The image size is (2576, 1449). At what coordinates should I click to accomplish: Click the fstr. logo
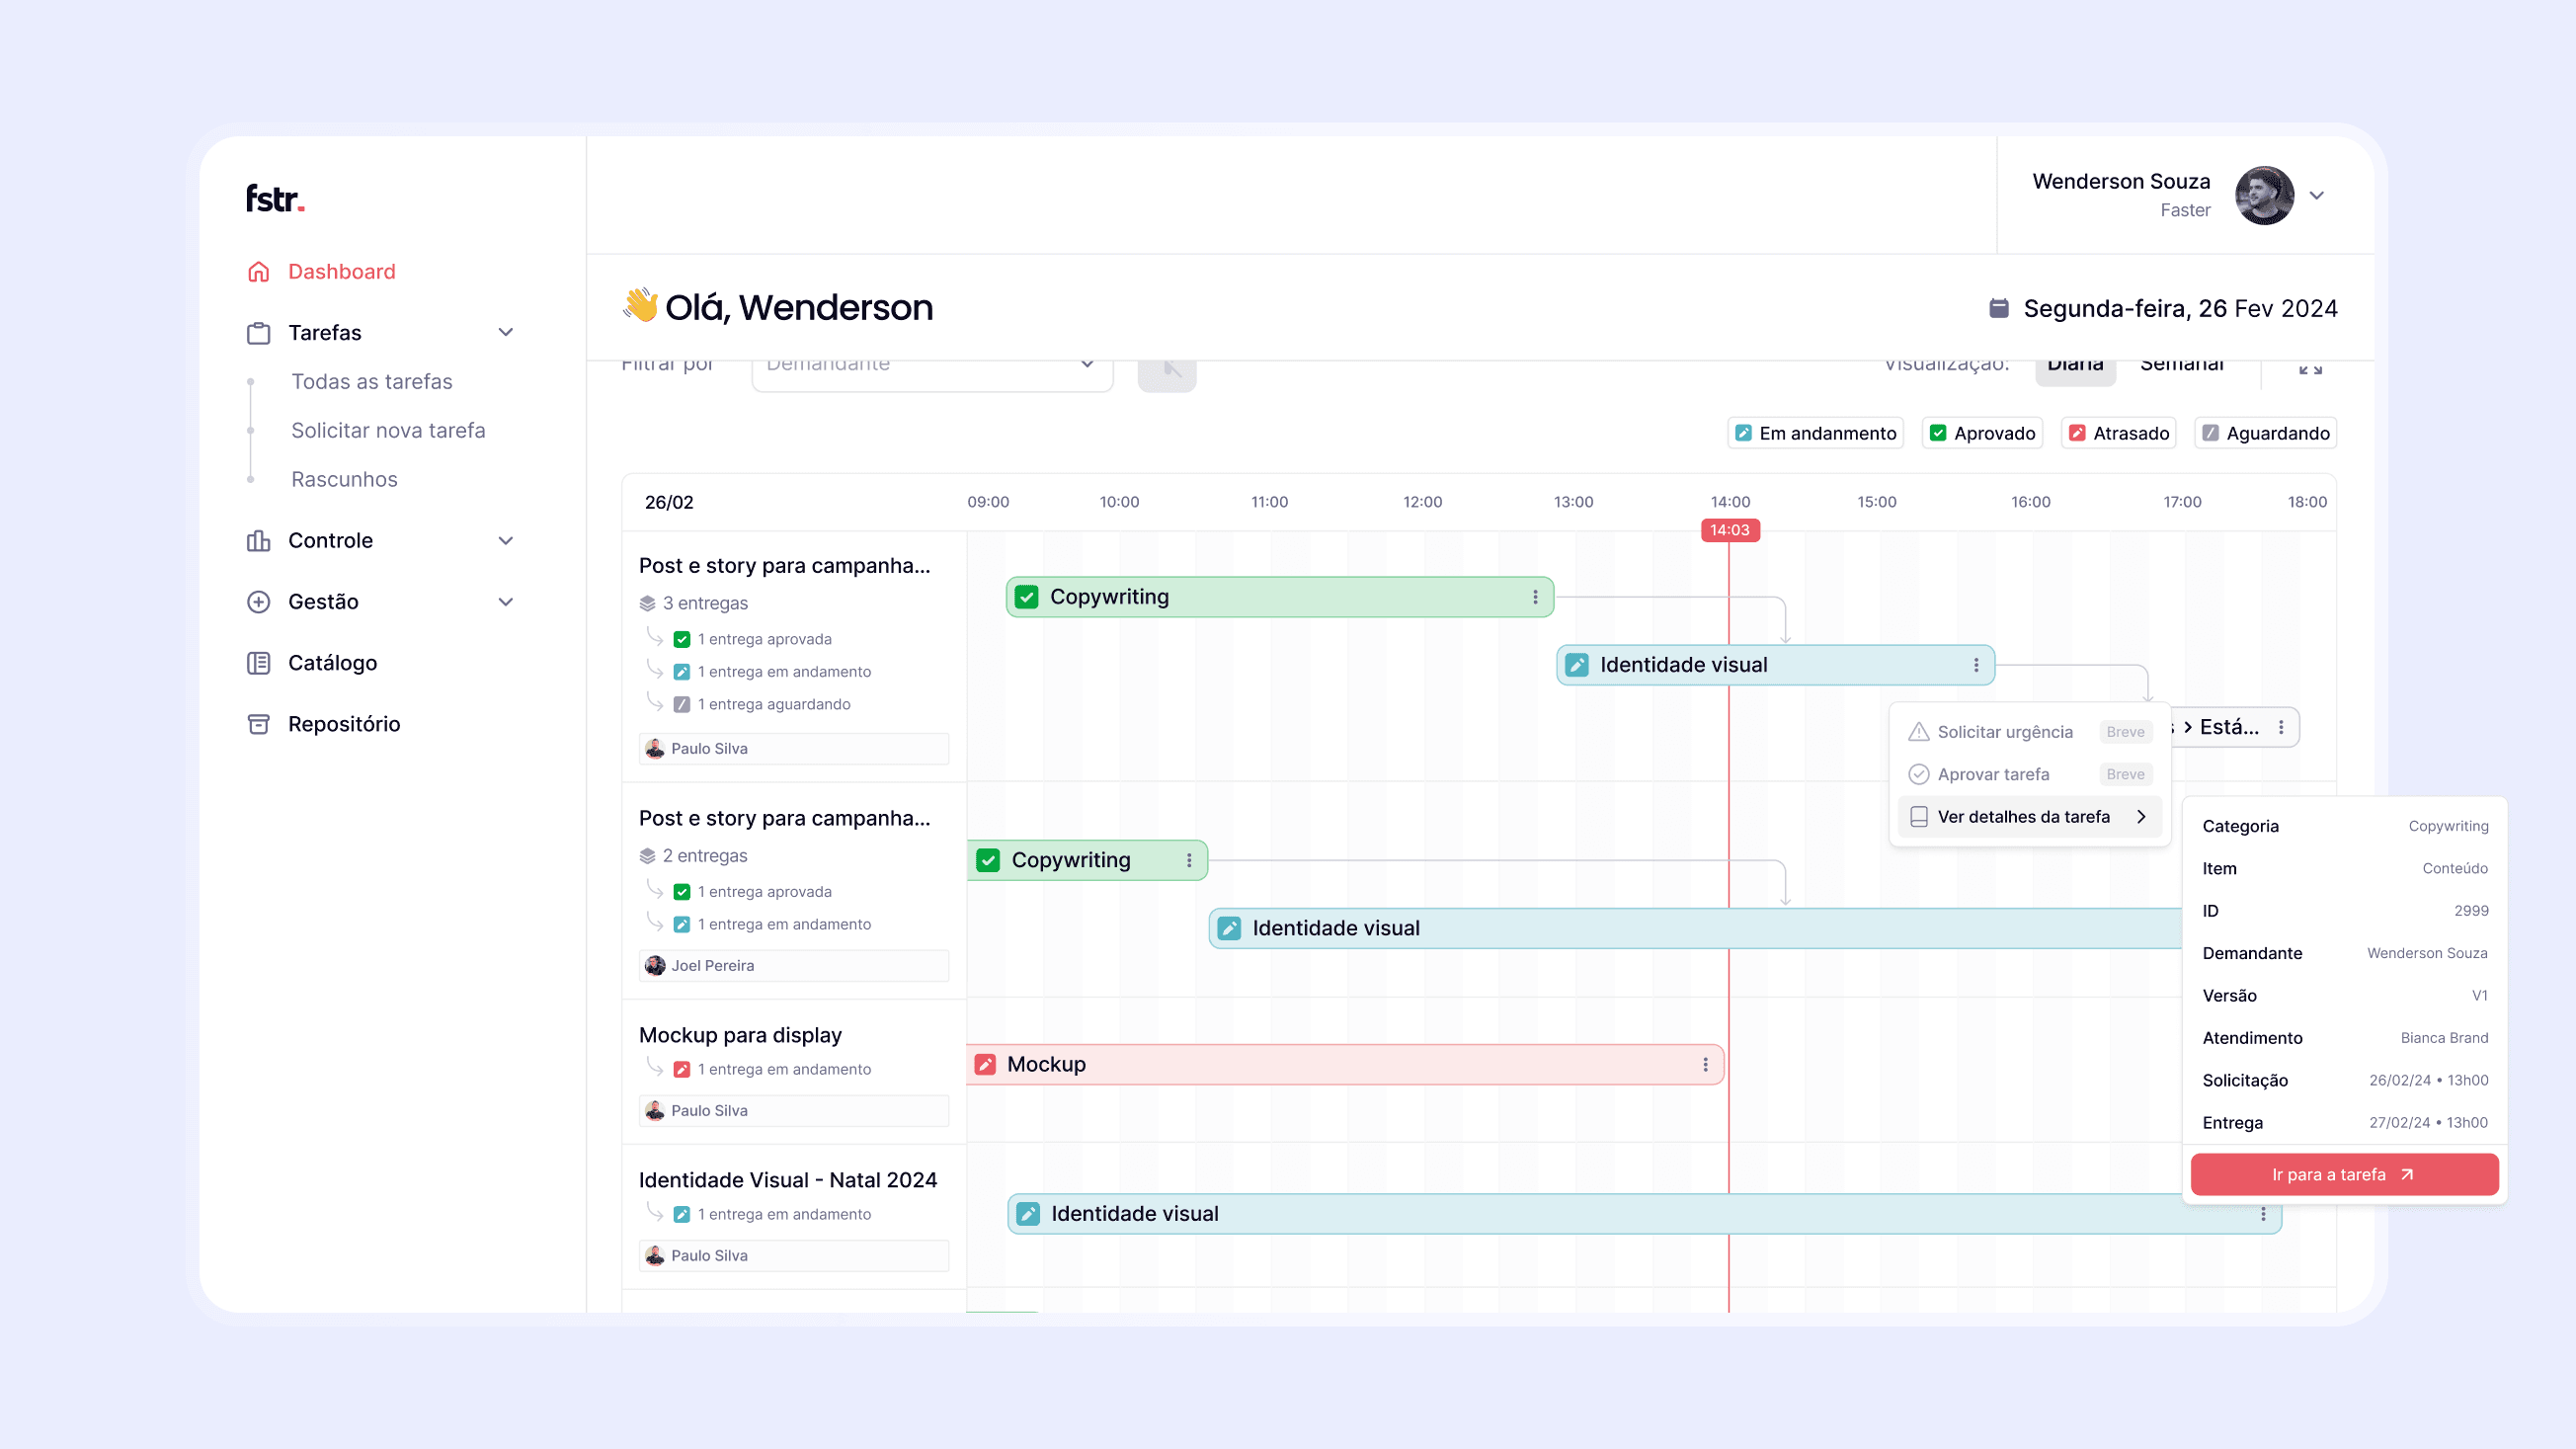click(x=275, y=198)
